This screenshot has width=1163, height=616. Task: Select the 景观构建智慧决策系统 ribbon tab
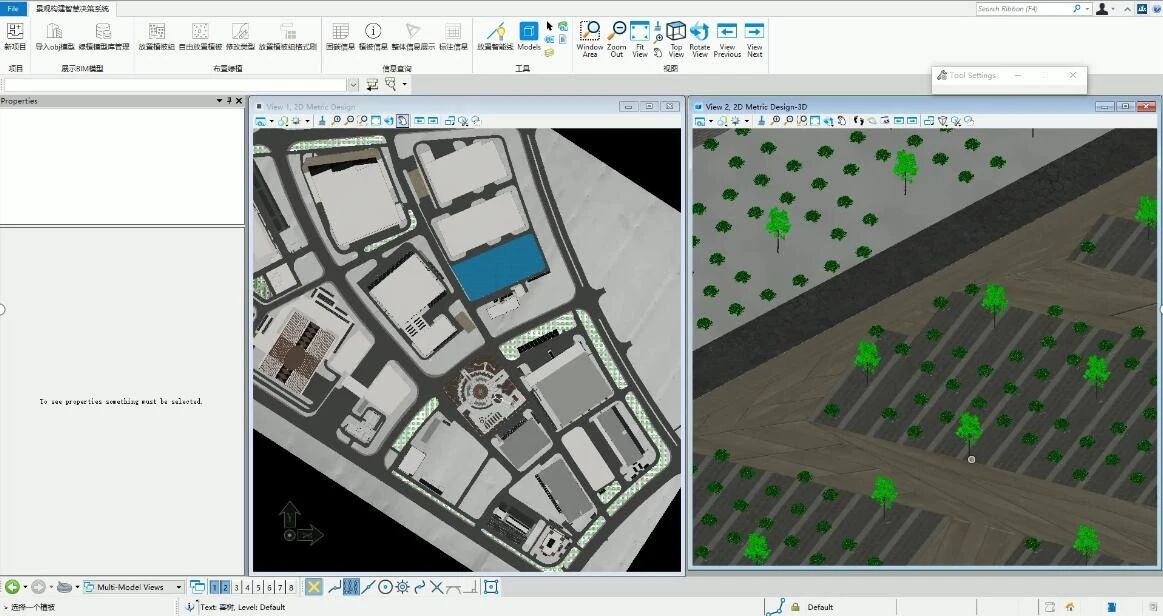(72, 8)
